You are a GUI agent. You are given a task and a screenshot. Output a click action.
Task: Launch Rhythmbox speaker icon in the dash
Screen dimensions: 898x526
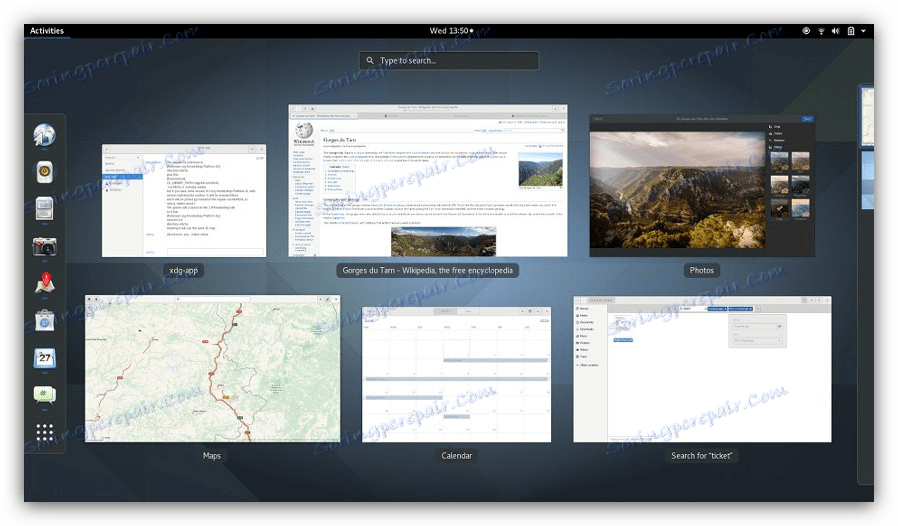(45, 172)
